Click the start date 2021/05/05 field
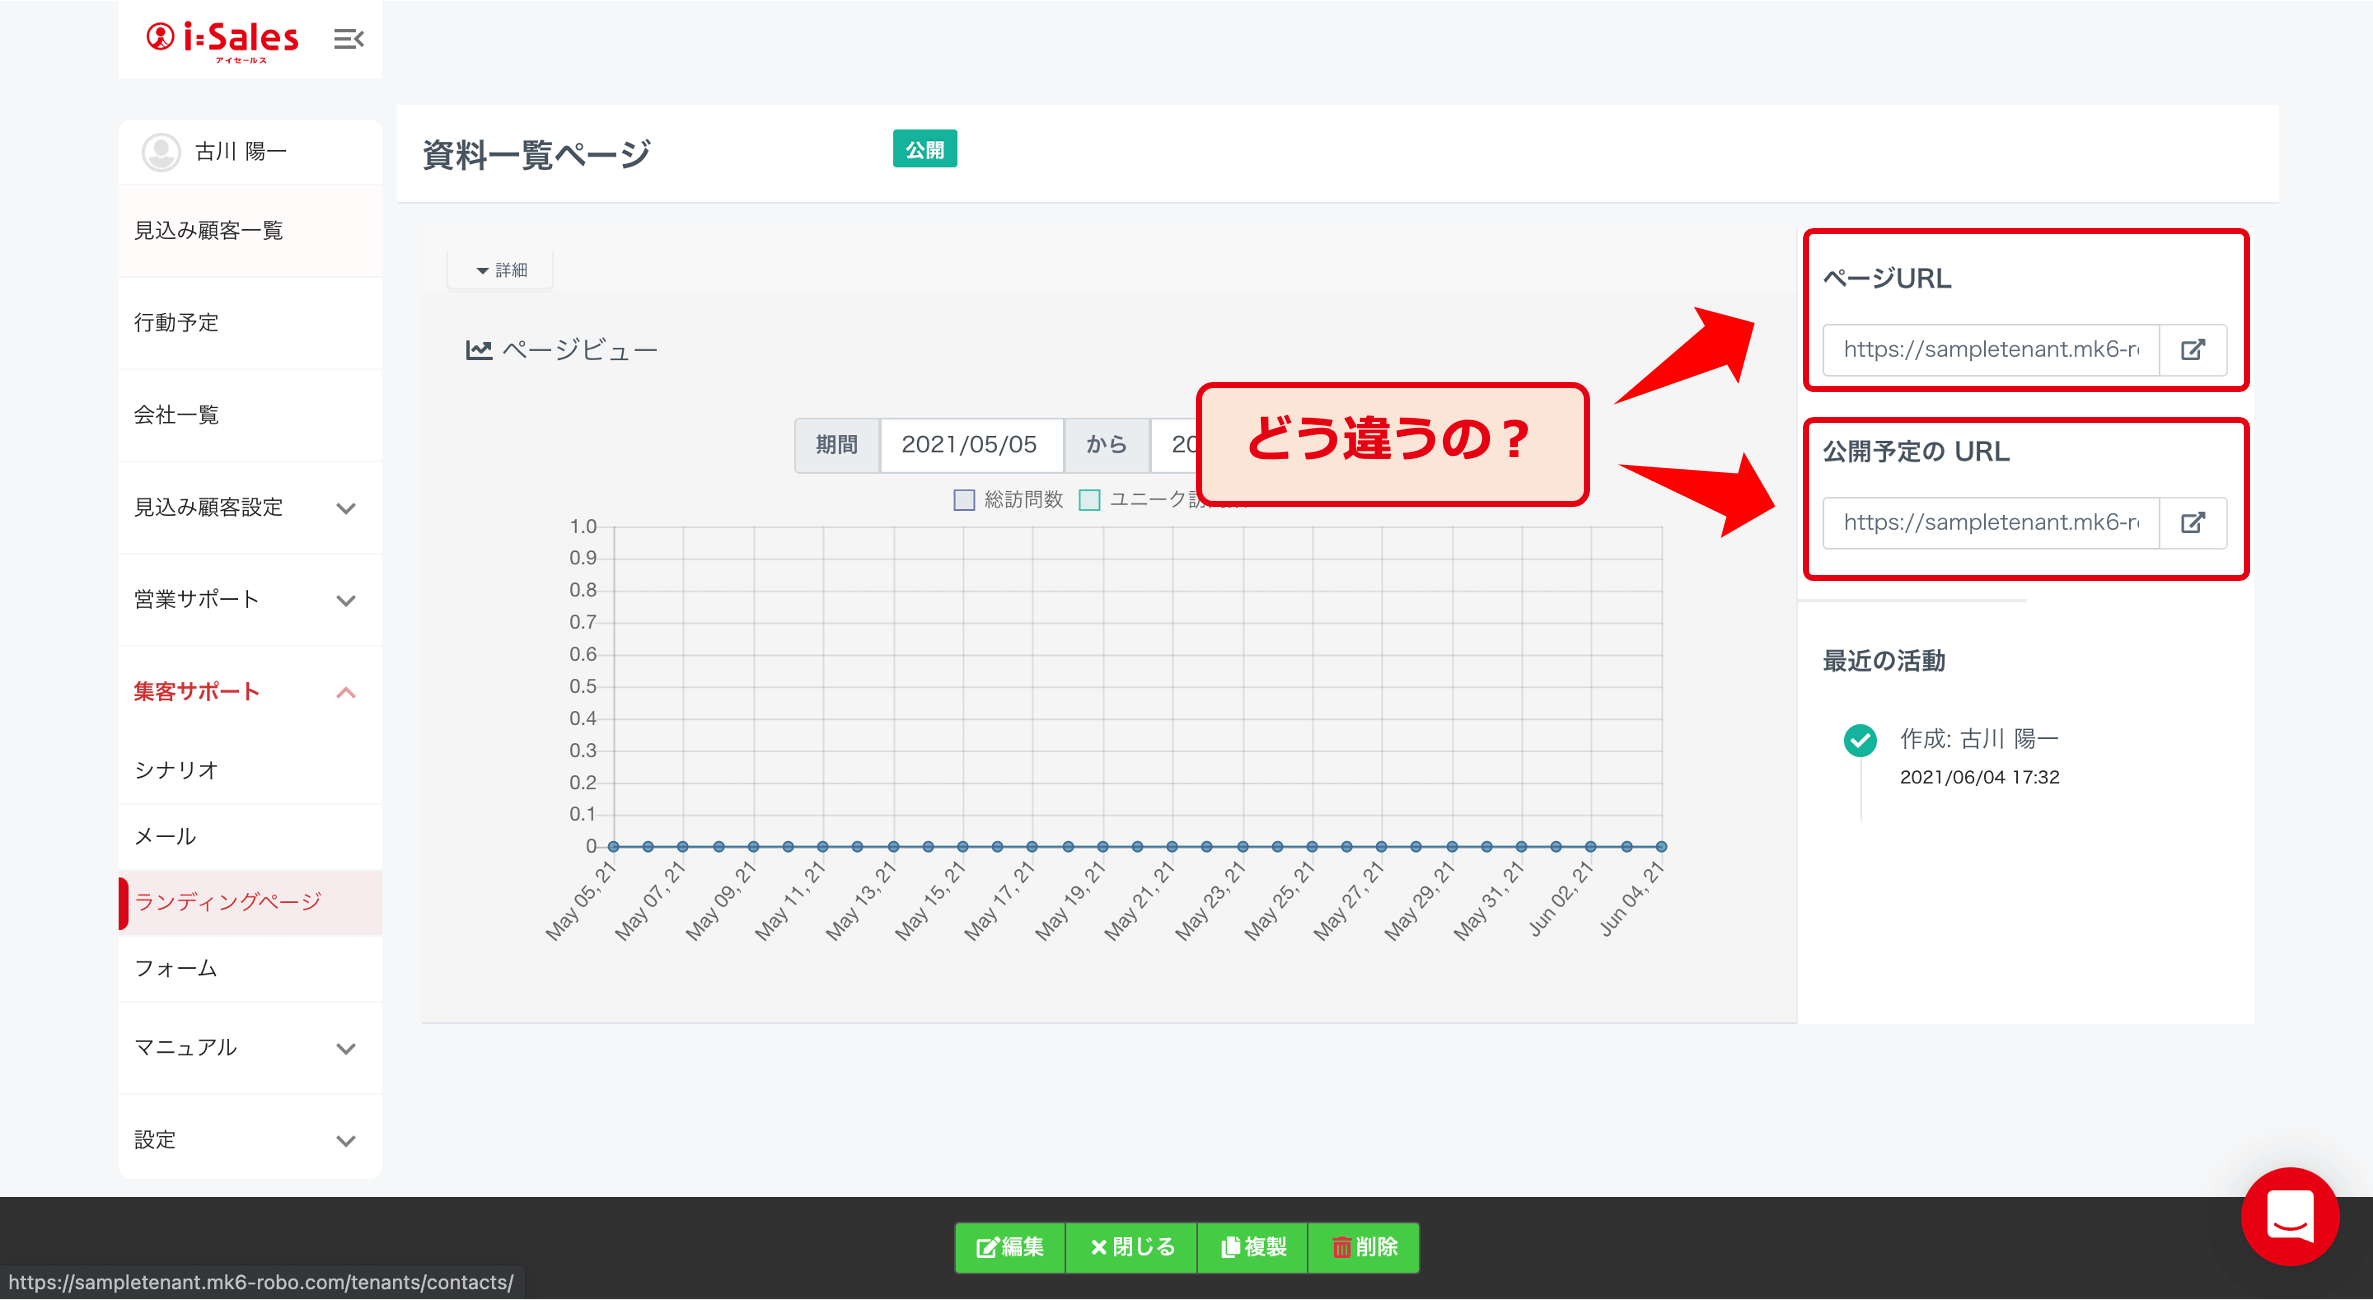This screenshot has width=2373, height=1300. [970, 445]
